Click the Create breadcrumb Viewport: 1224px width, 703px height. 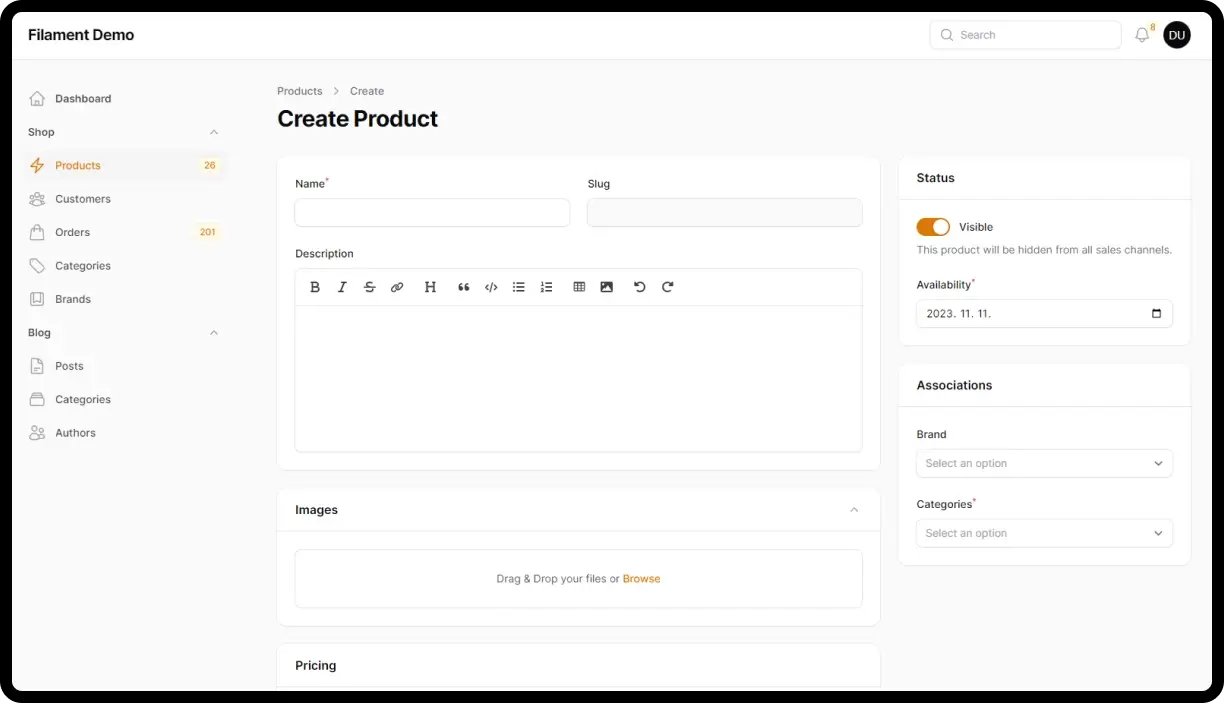click(367, 91)
